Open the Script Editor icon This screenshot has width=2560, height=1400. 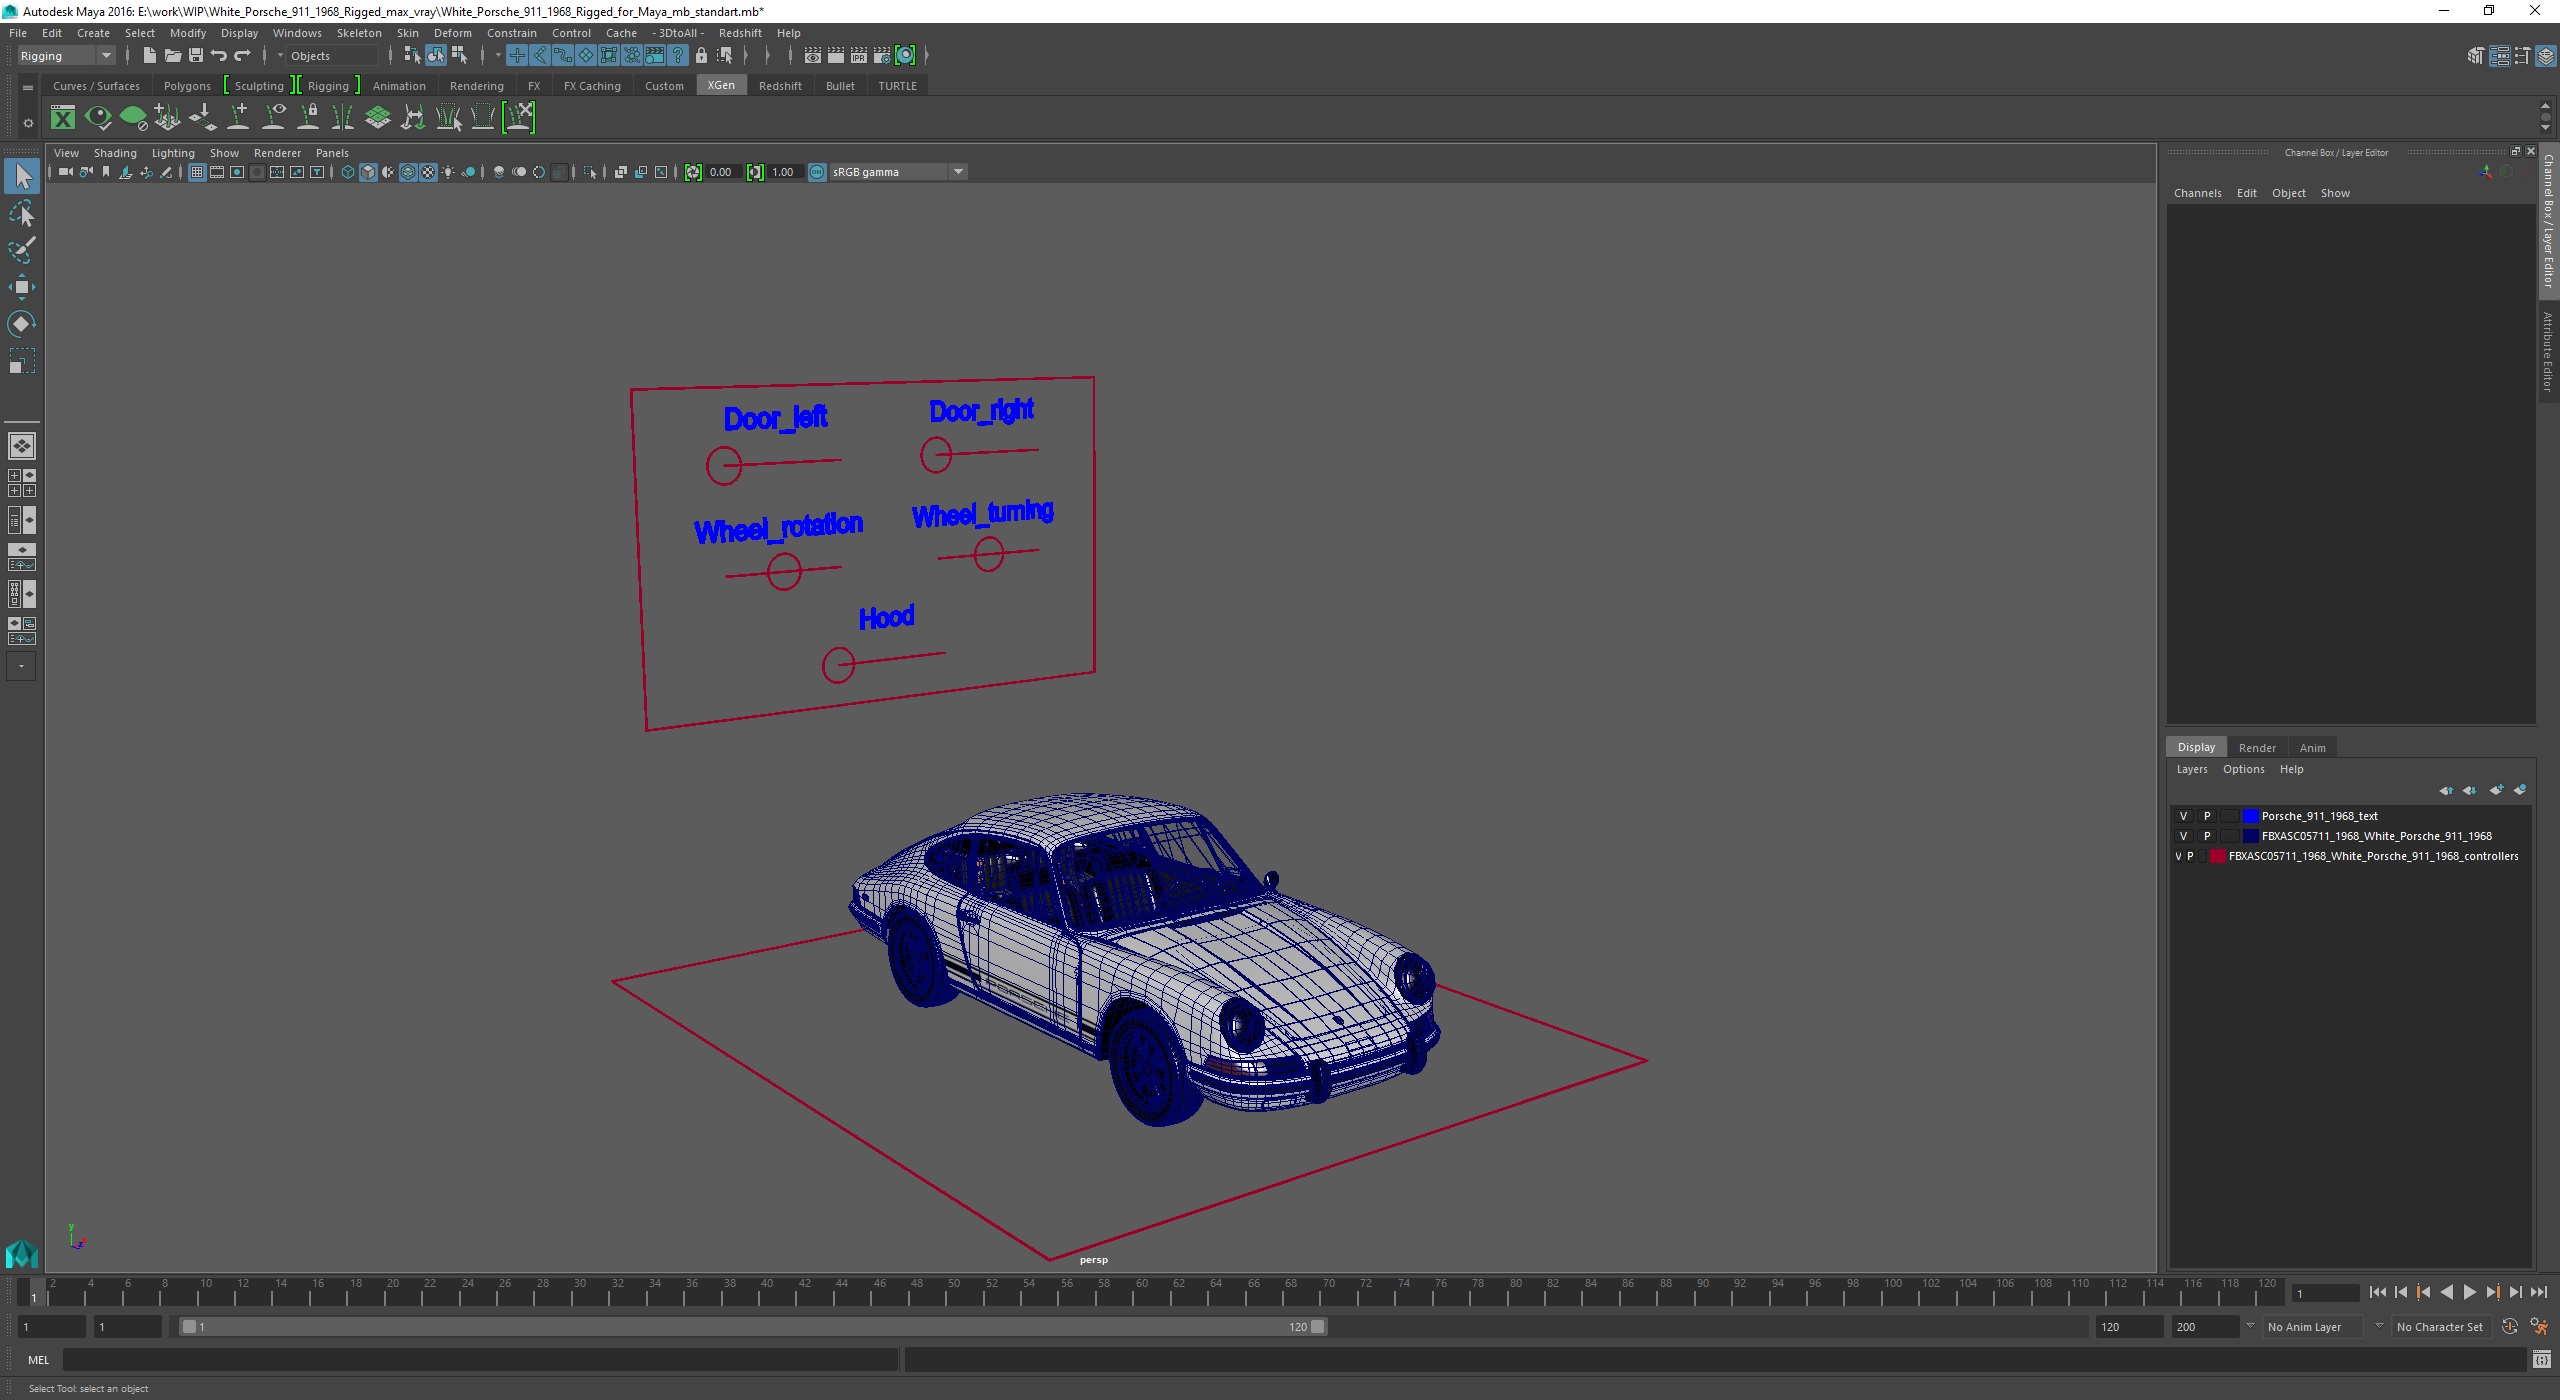tap(2541, 1360)
